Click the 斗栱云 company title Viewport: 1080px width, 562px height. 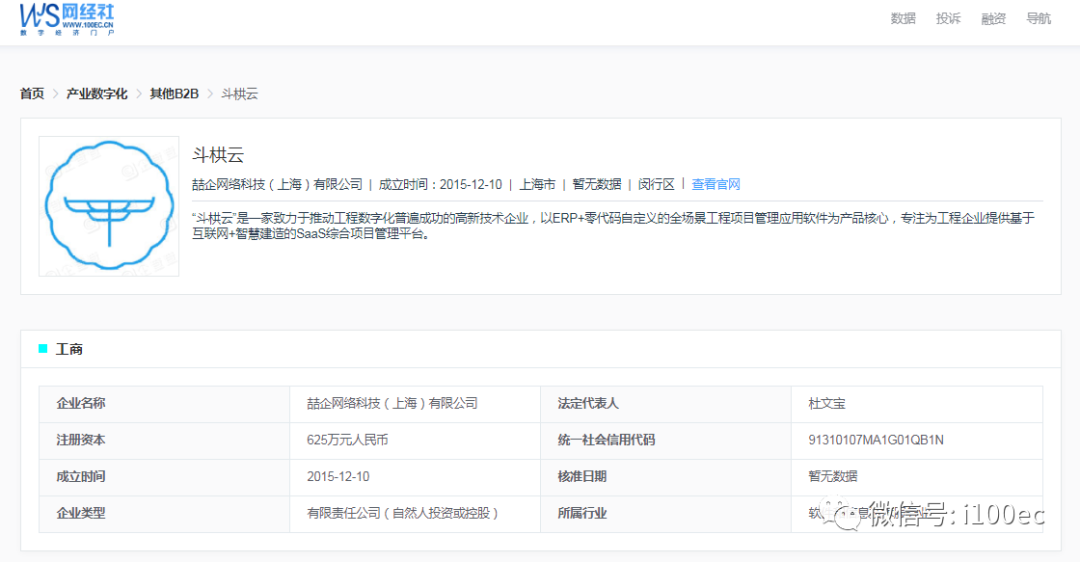pos(218,155)
